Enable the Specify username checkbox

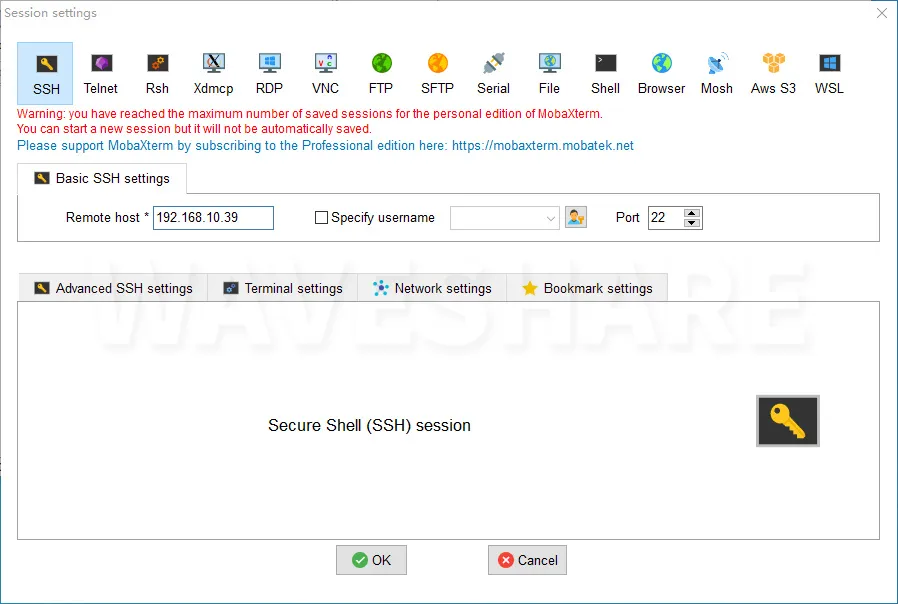point(321,218)
